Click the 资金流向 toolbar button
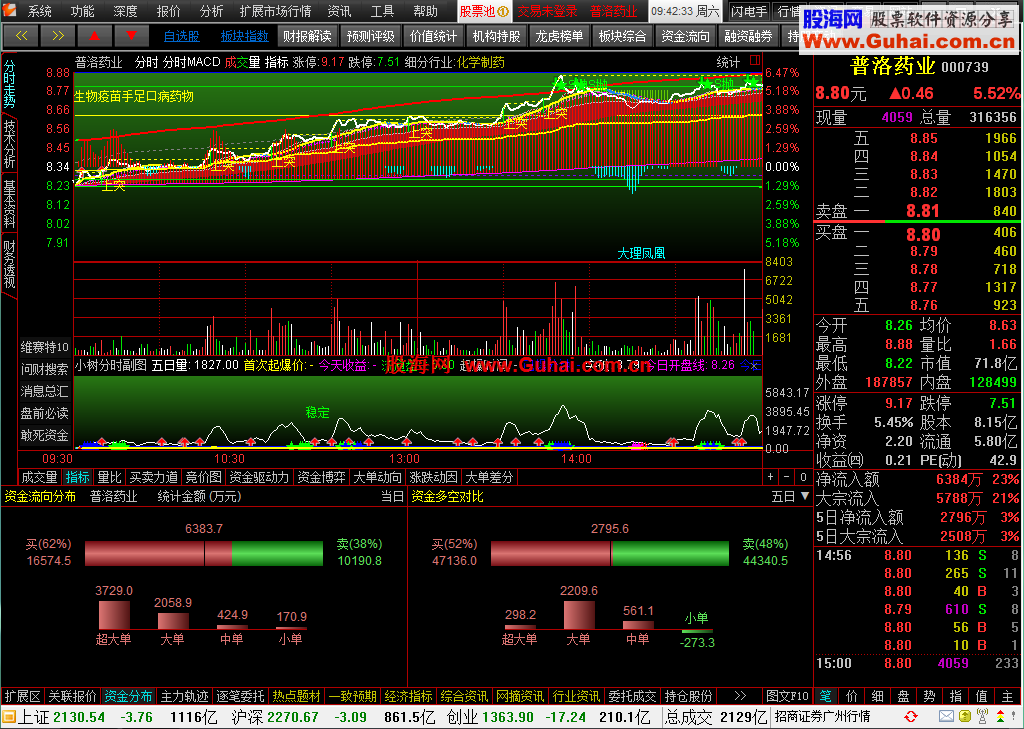Screen dimensions: 1024x729 [685, 37]
